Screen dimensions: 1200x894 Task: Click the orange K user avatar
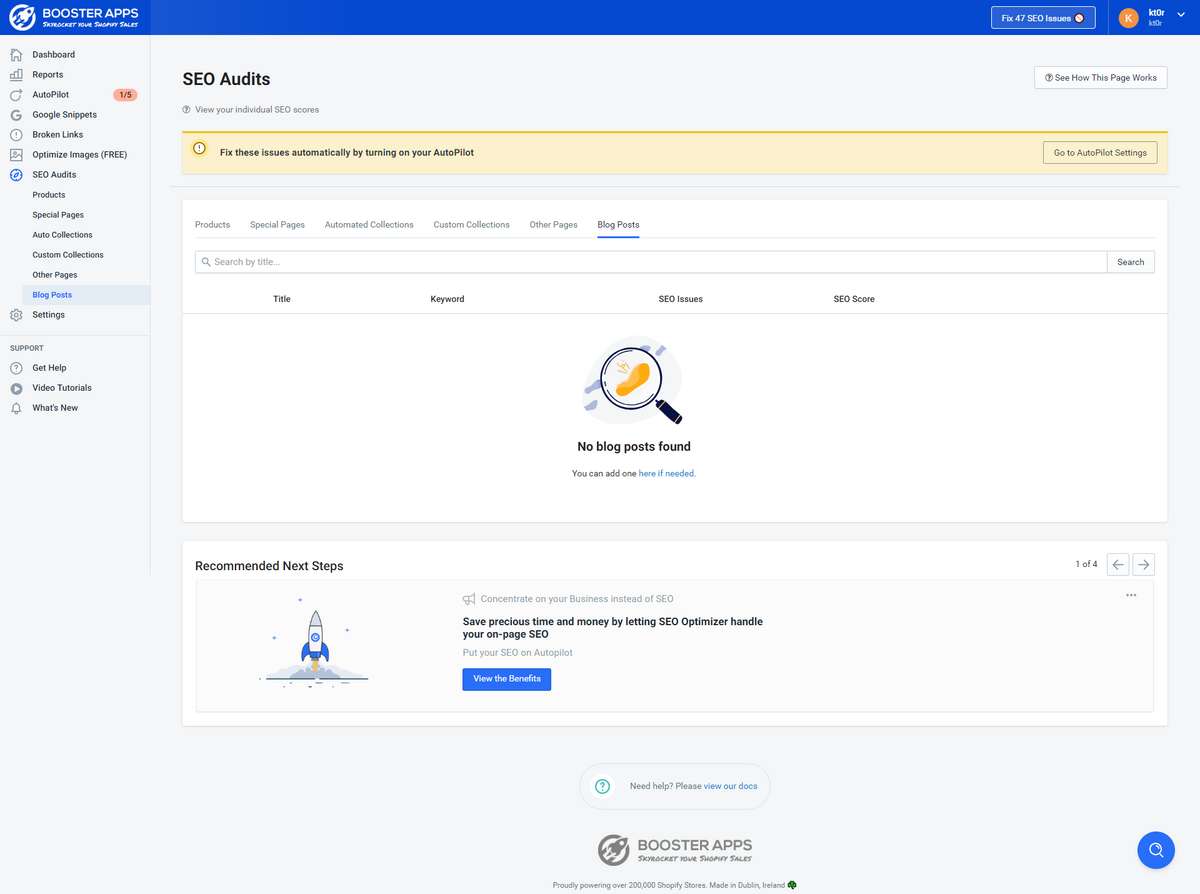1129,18
